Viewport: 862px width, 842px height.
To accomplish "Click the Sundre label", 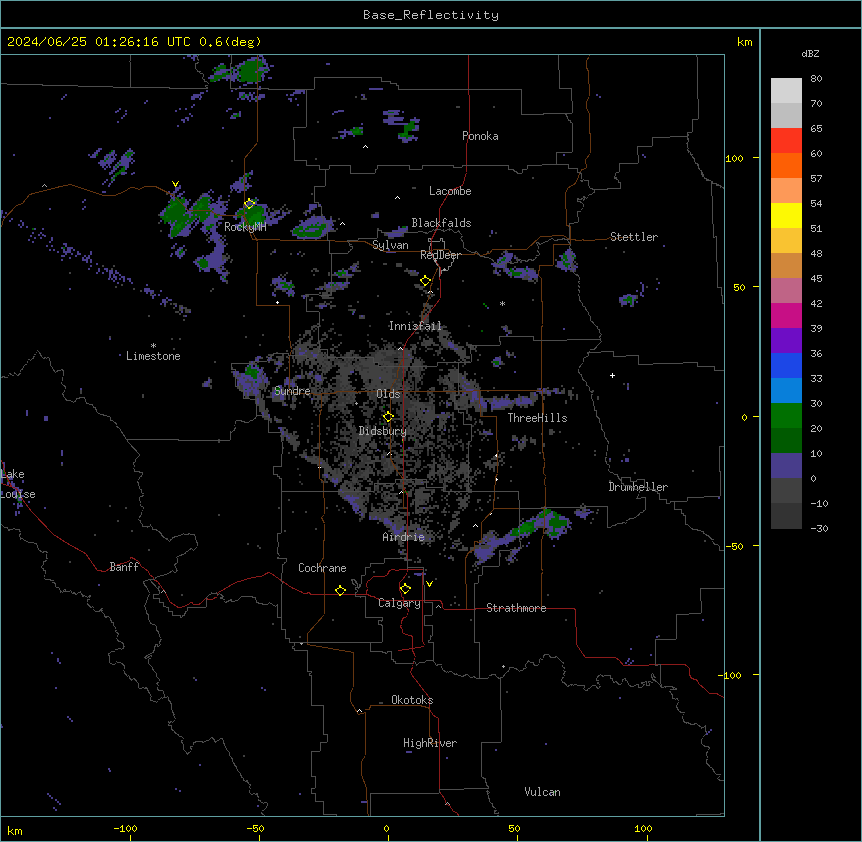I will [x=292, y=391].
